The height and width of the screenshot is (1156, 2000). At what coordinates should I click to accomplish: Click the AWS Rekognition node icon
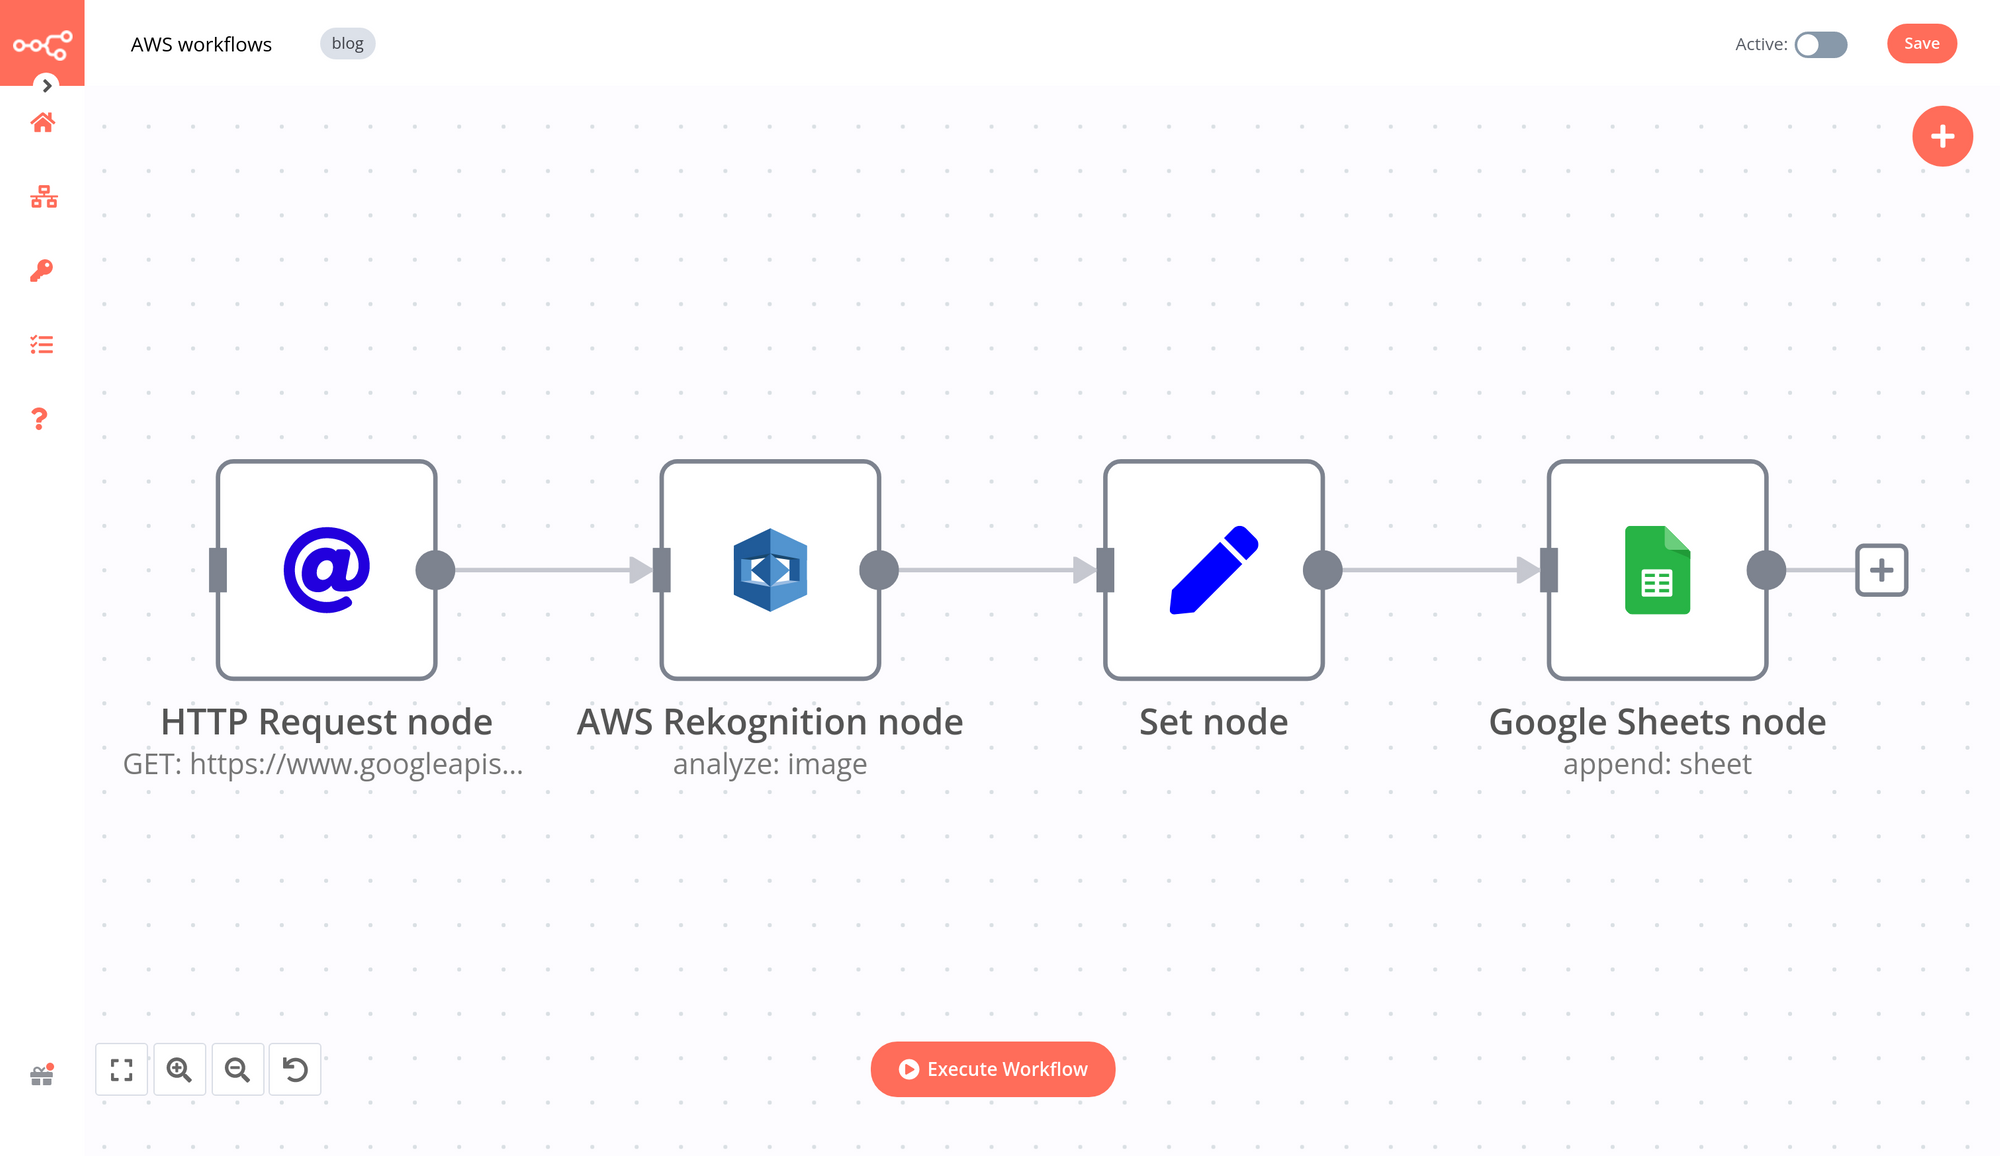click(769, 568)
